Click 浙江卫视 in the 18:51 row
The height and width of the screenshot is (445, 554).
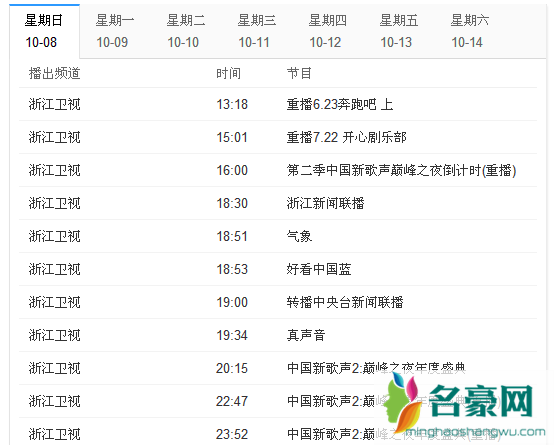54,236
